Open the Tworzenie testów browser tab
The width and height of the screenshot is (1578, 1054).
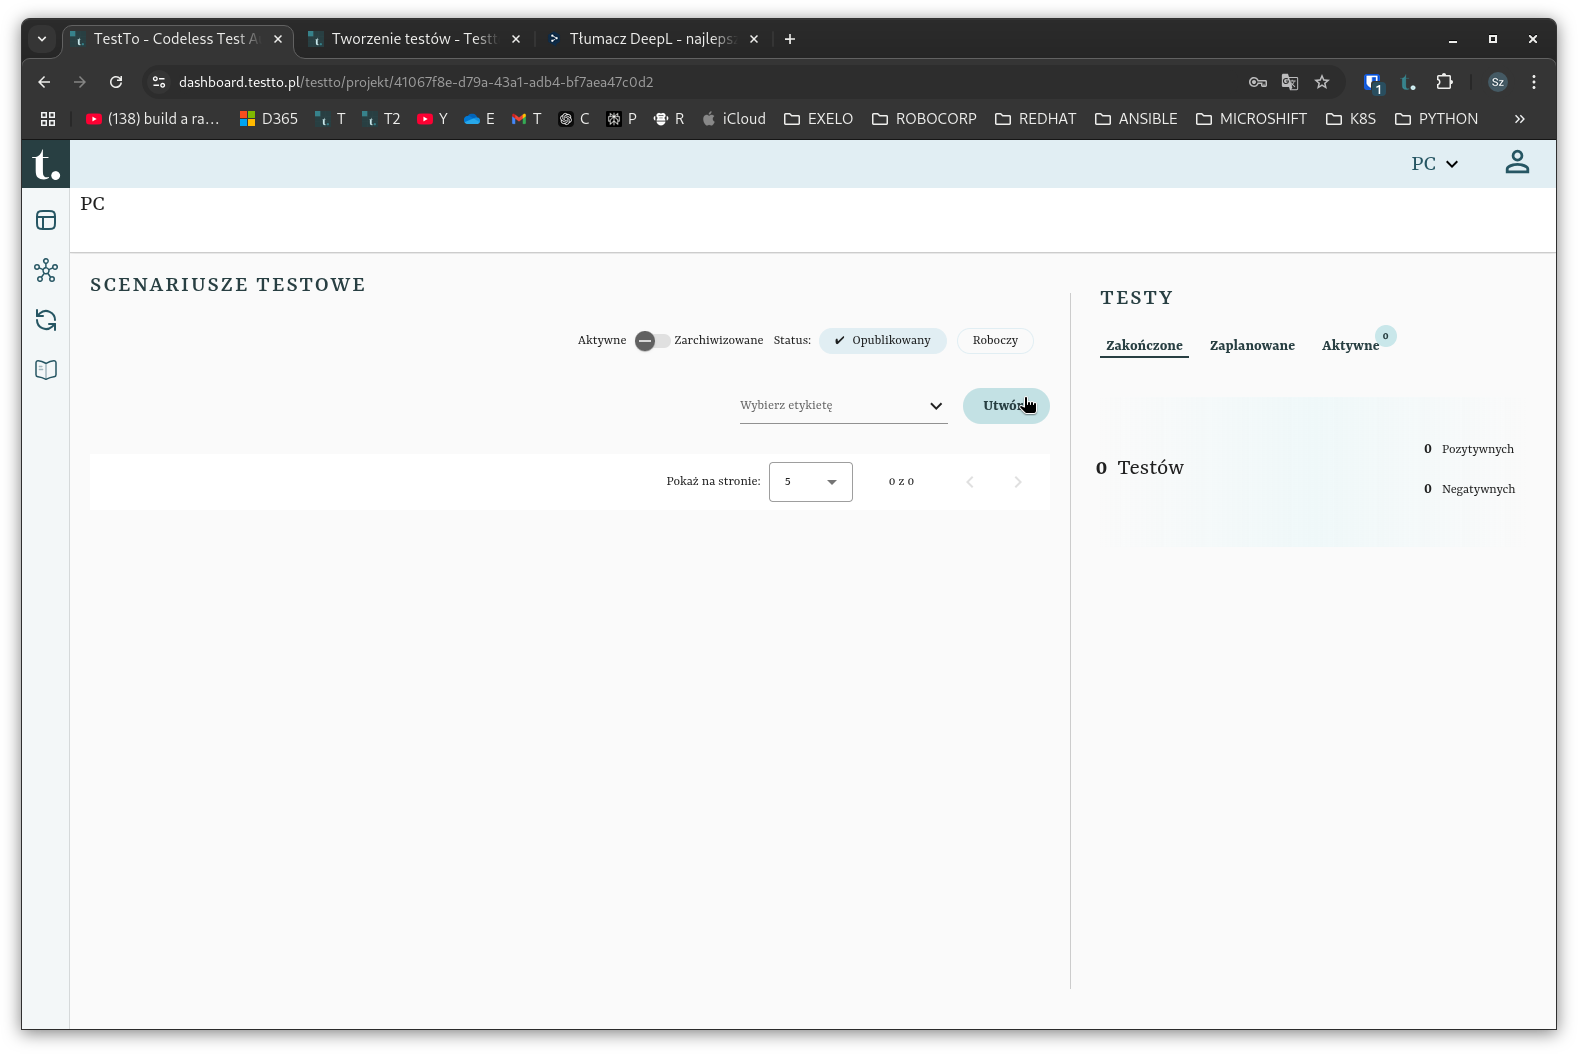414,39
